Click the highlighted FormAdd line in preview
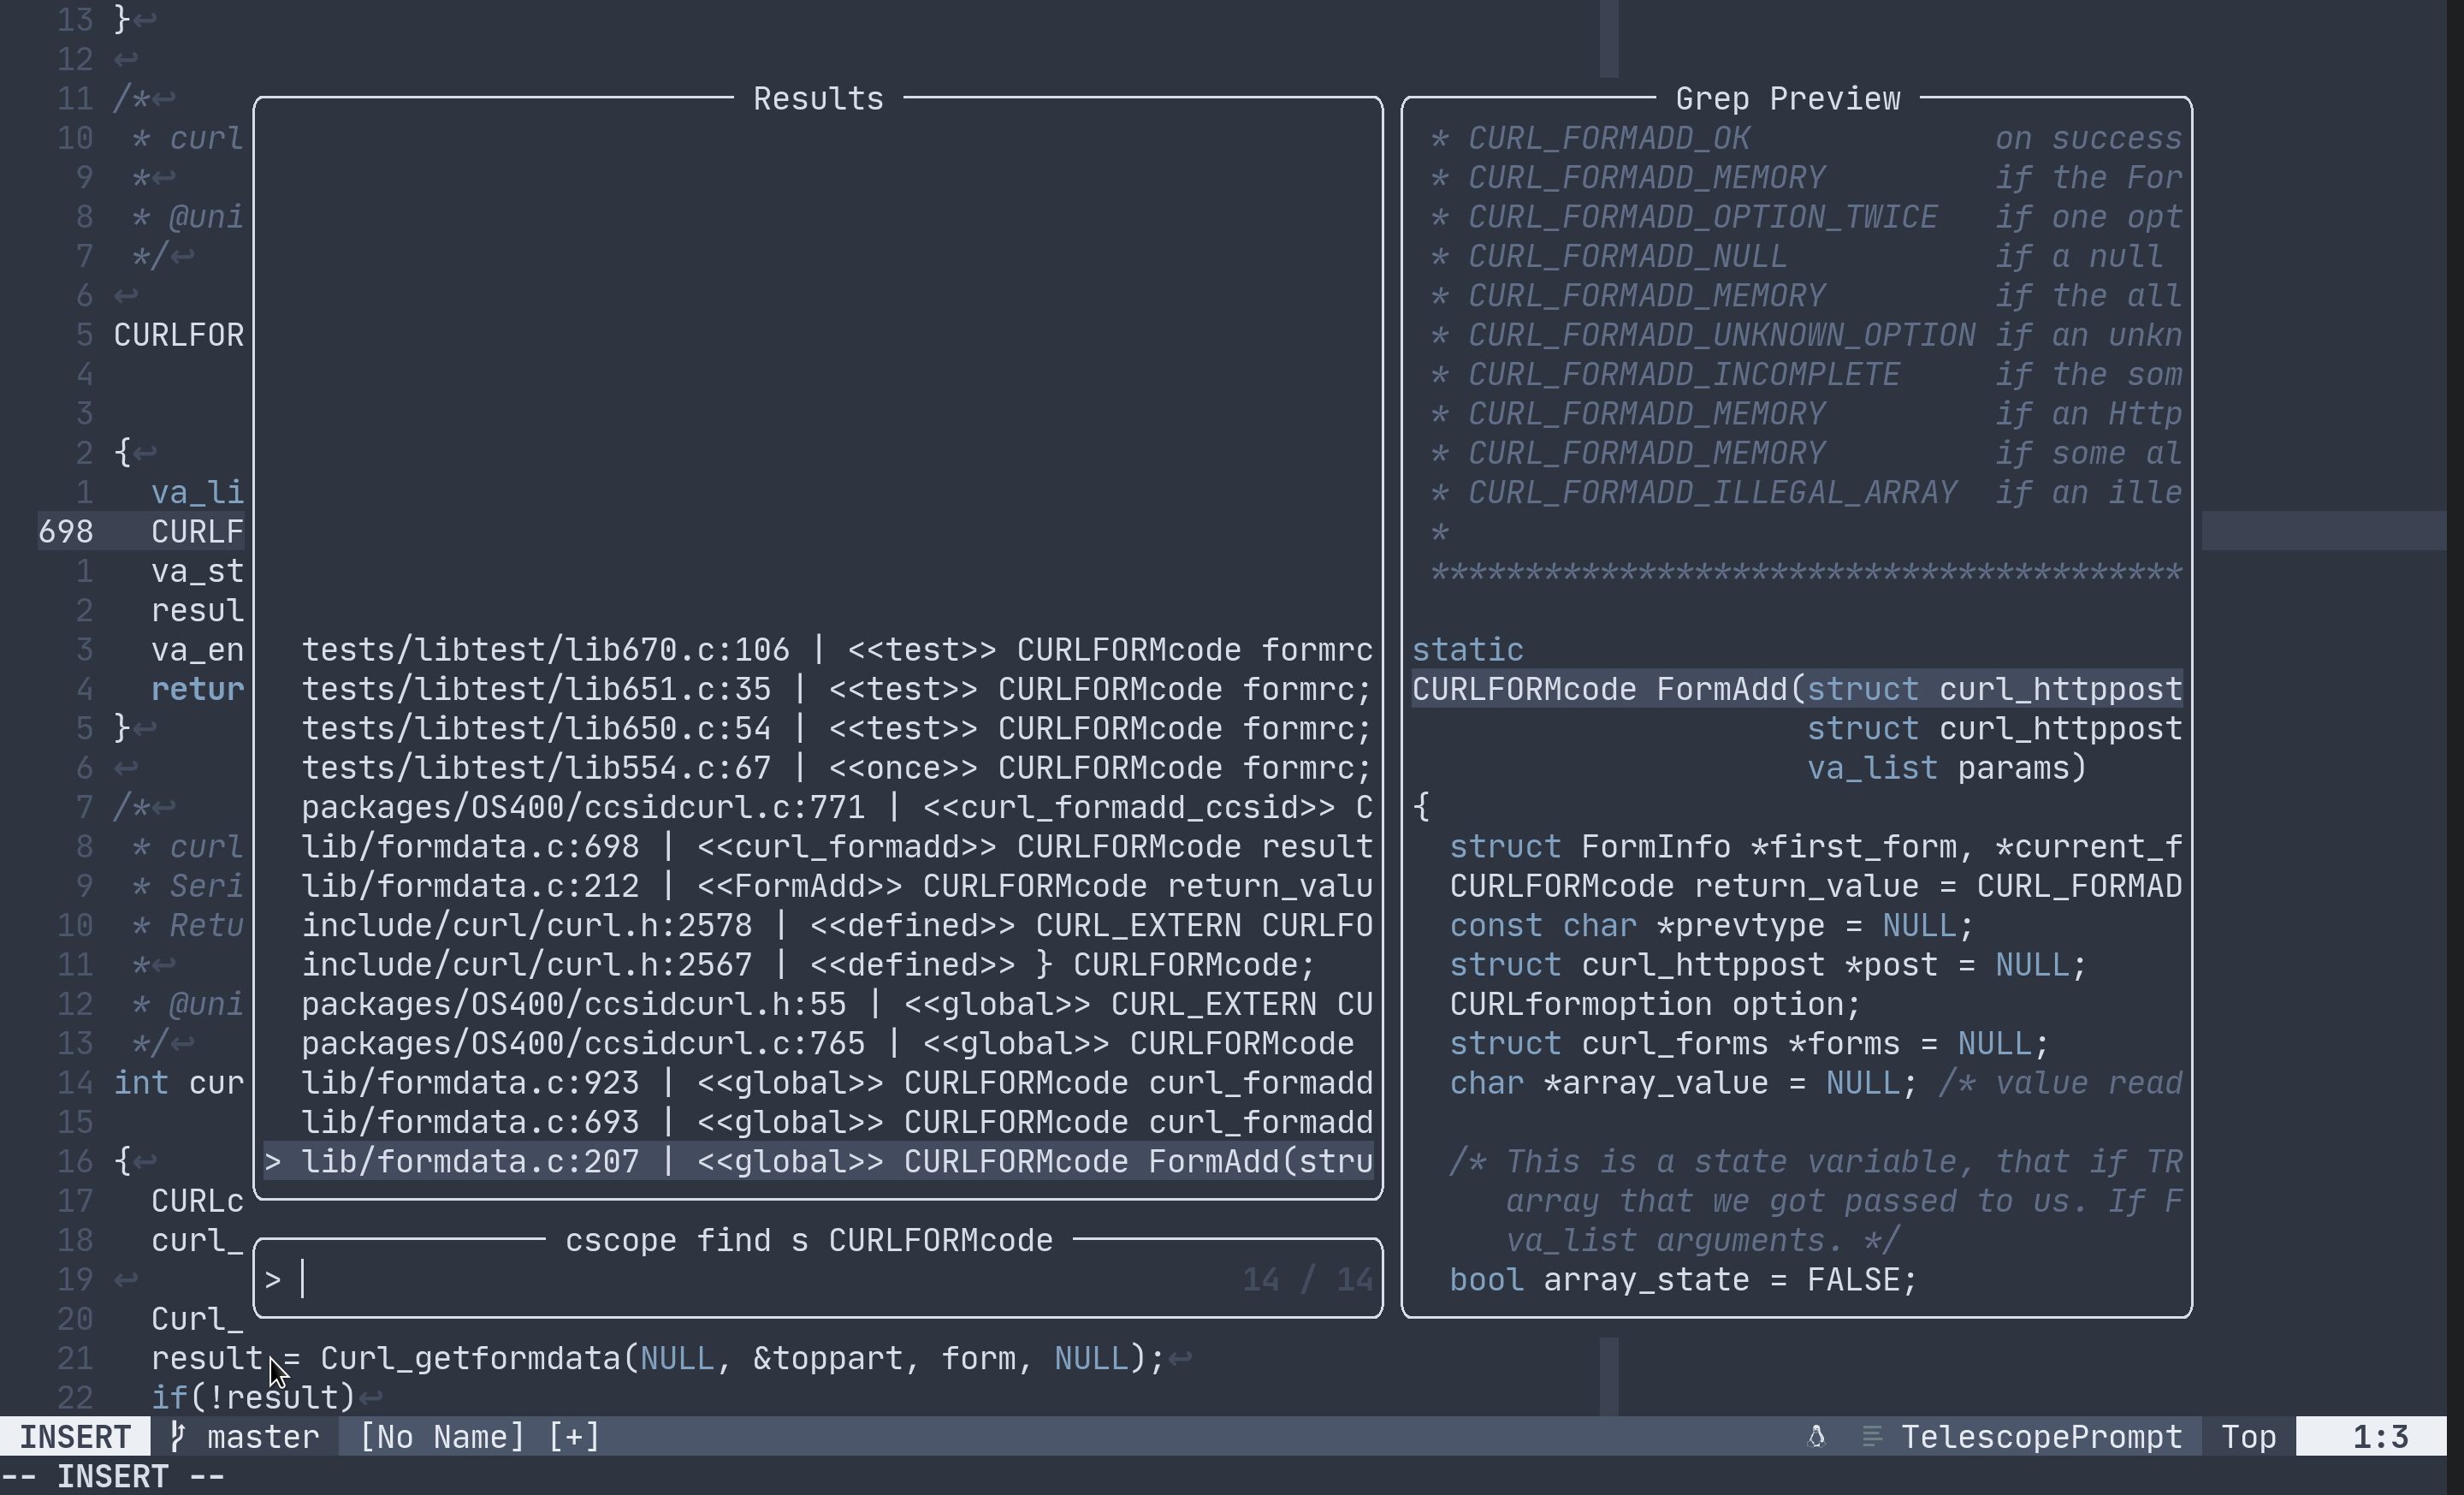The image size is (2464, 1495). pyautogui.click(x=1795, y=689)
